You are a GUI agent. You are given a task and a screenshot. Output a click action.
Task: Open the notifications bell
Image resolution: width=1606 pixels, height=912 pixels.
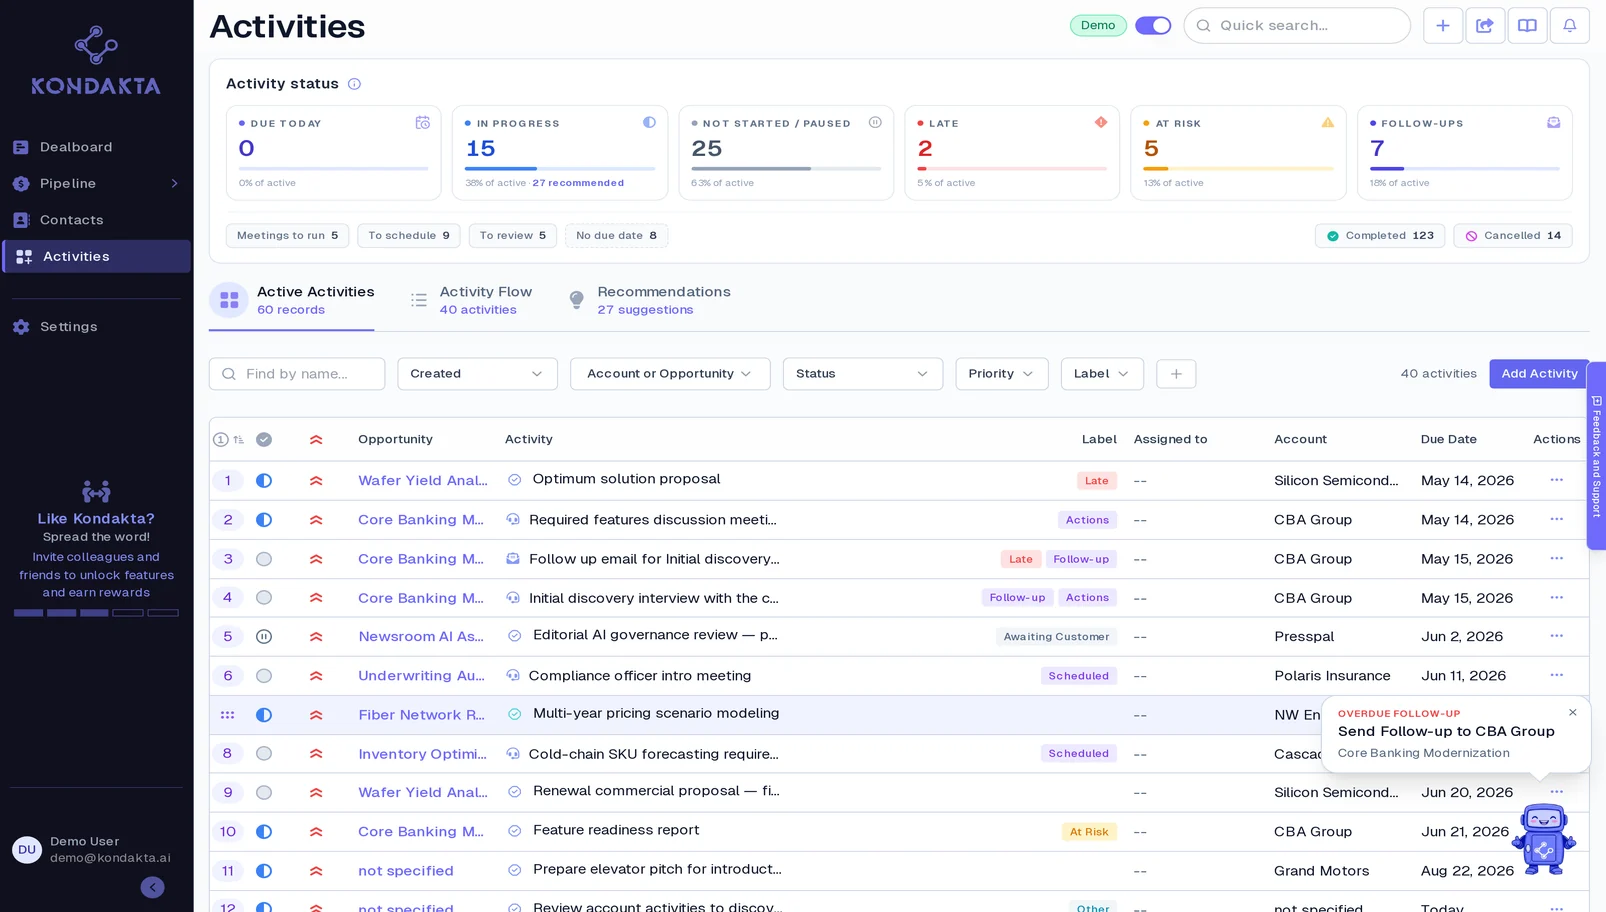point(1569,26)
